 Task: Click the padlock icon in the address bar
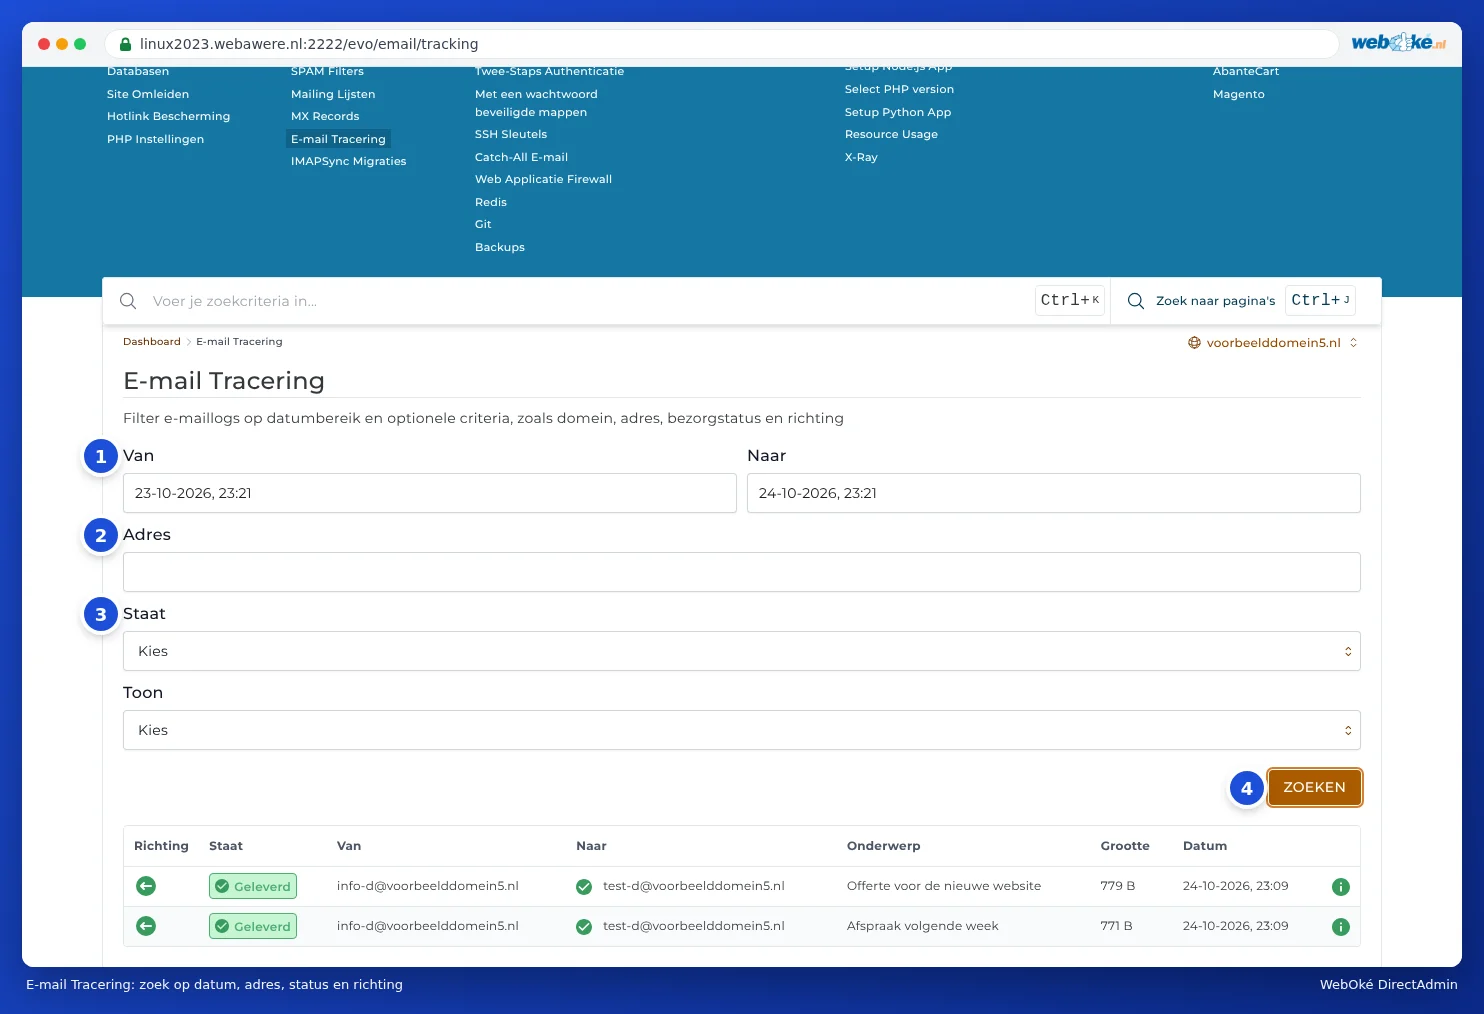pos(126,44)
